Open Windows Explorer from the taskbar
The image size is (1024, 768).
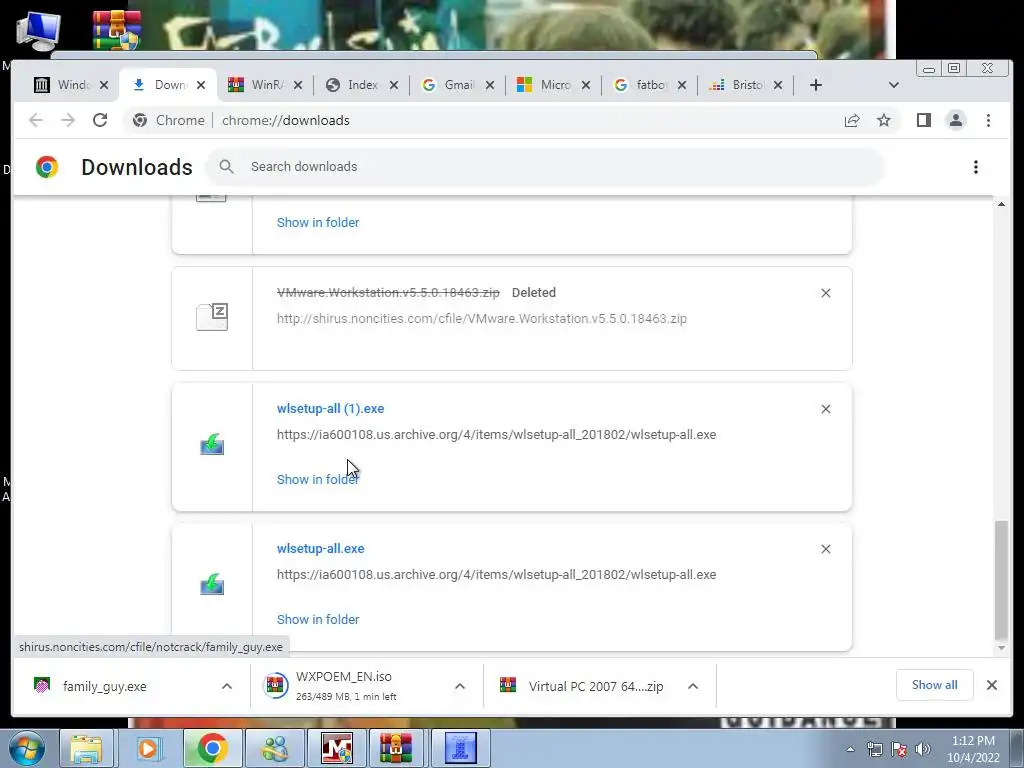coord(86,748)
